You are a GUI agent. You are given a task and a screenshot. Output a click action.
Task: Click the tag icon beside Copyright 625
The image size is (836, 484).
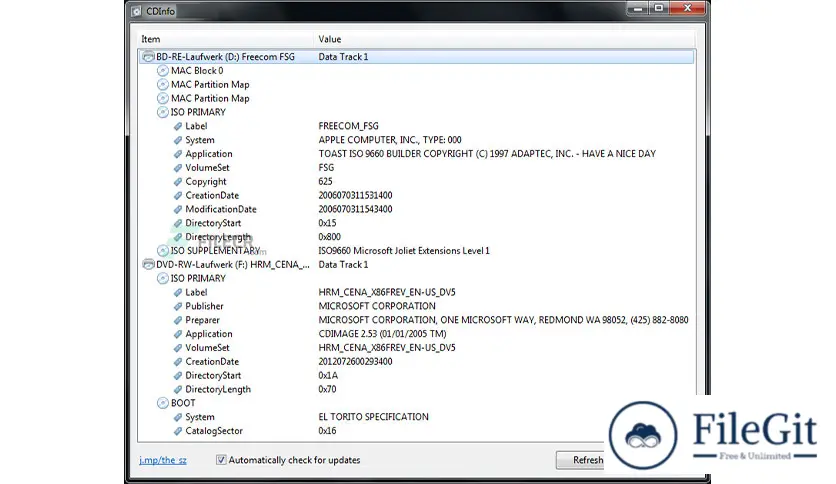(x=178, y=182)
